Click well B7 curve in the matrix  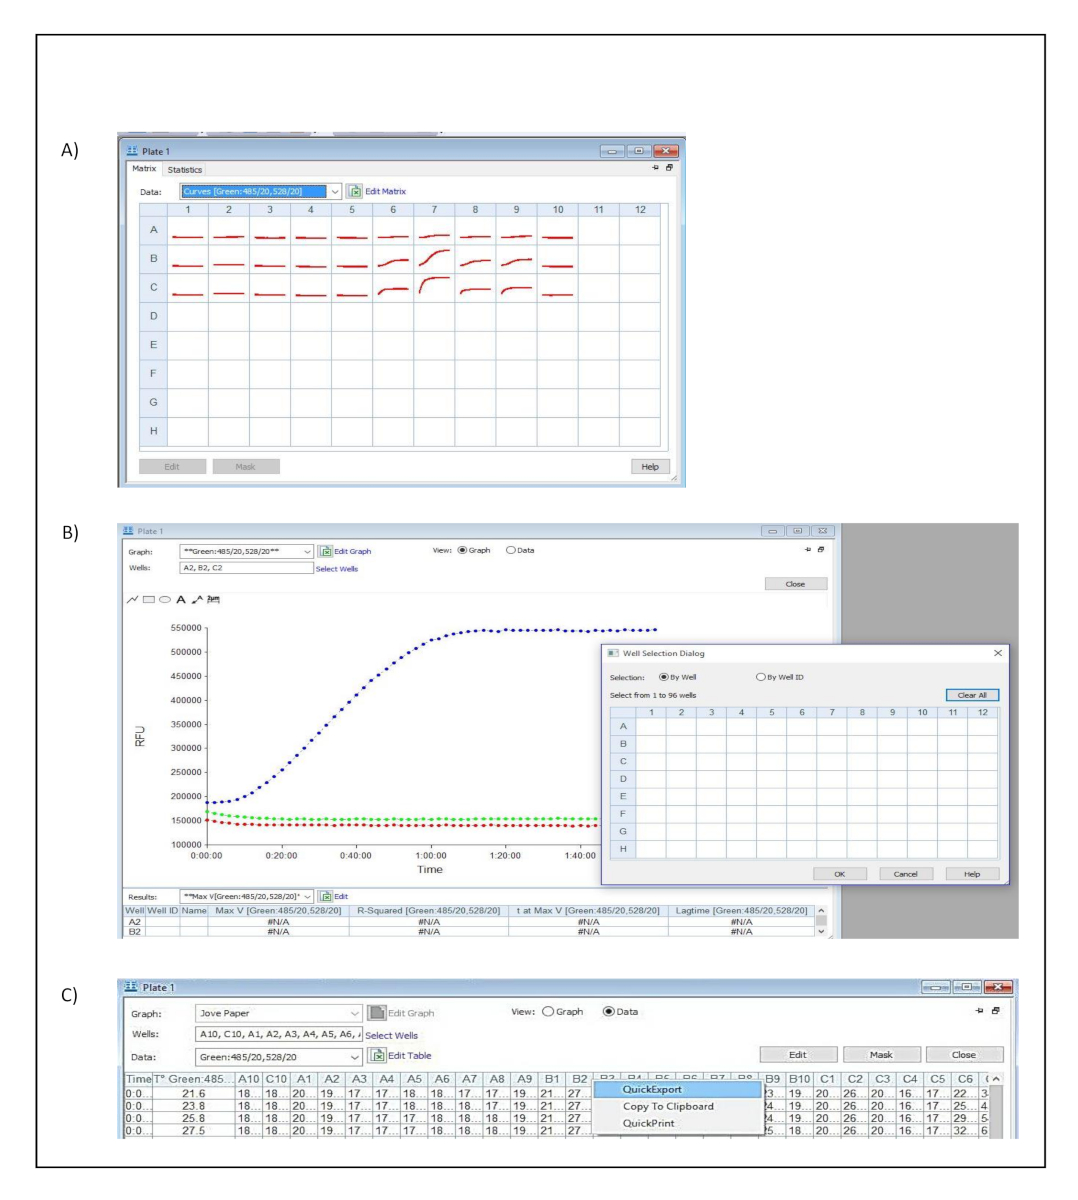click(x=434, y=258)
